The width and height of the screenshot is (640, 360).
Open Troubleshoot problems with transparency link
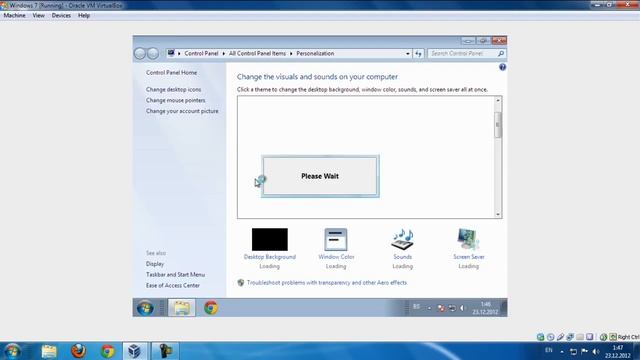[x=327, y=282]
